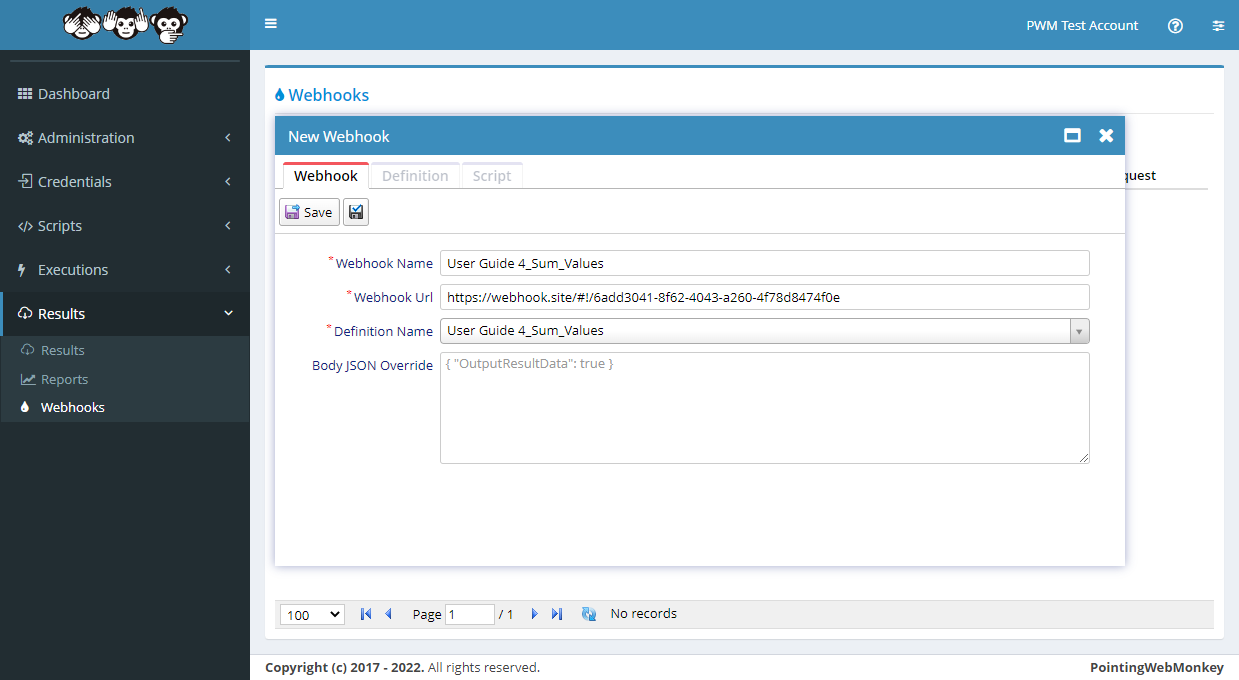Click the Save button
The width and height of the screenshot is (1239, 680).
pos(309,212)
